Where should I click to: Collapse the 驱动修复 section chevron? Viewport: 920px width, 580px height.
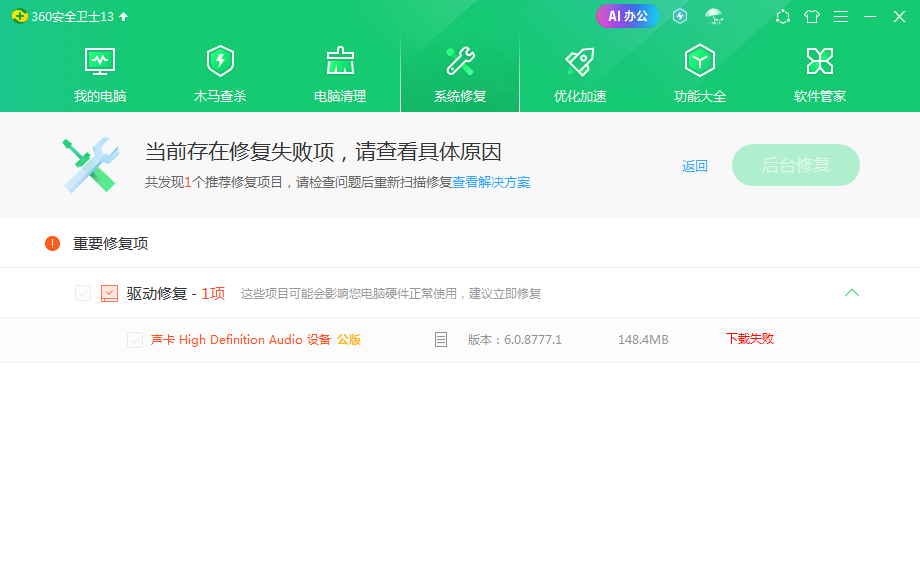851,293
